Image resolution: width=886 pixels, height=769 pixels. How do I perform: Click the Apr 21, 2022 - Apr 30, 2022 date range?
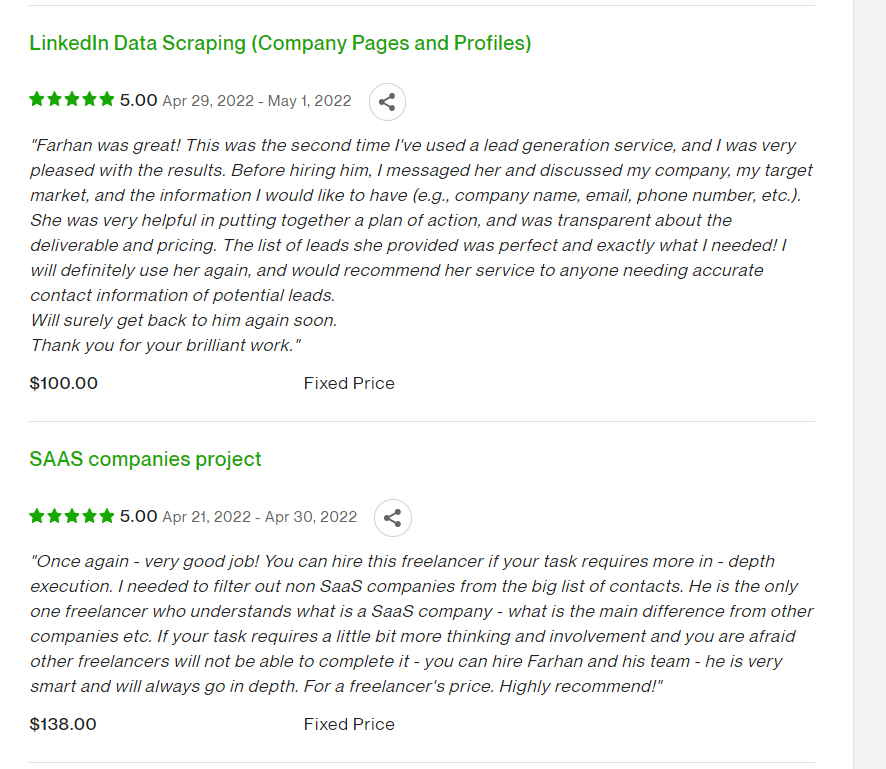pyautogui.click(x=260, y=516)
